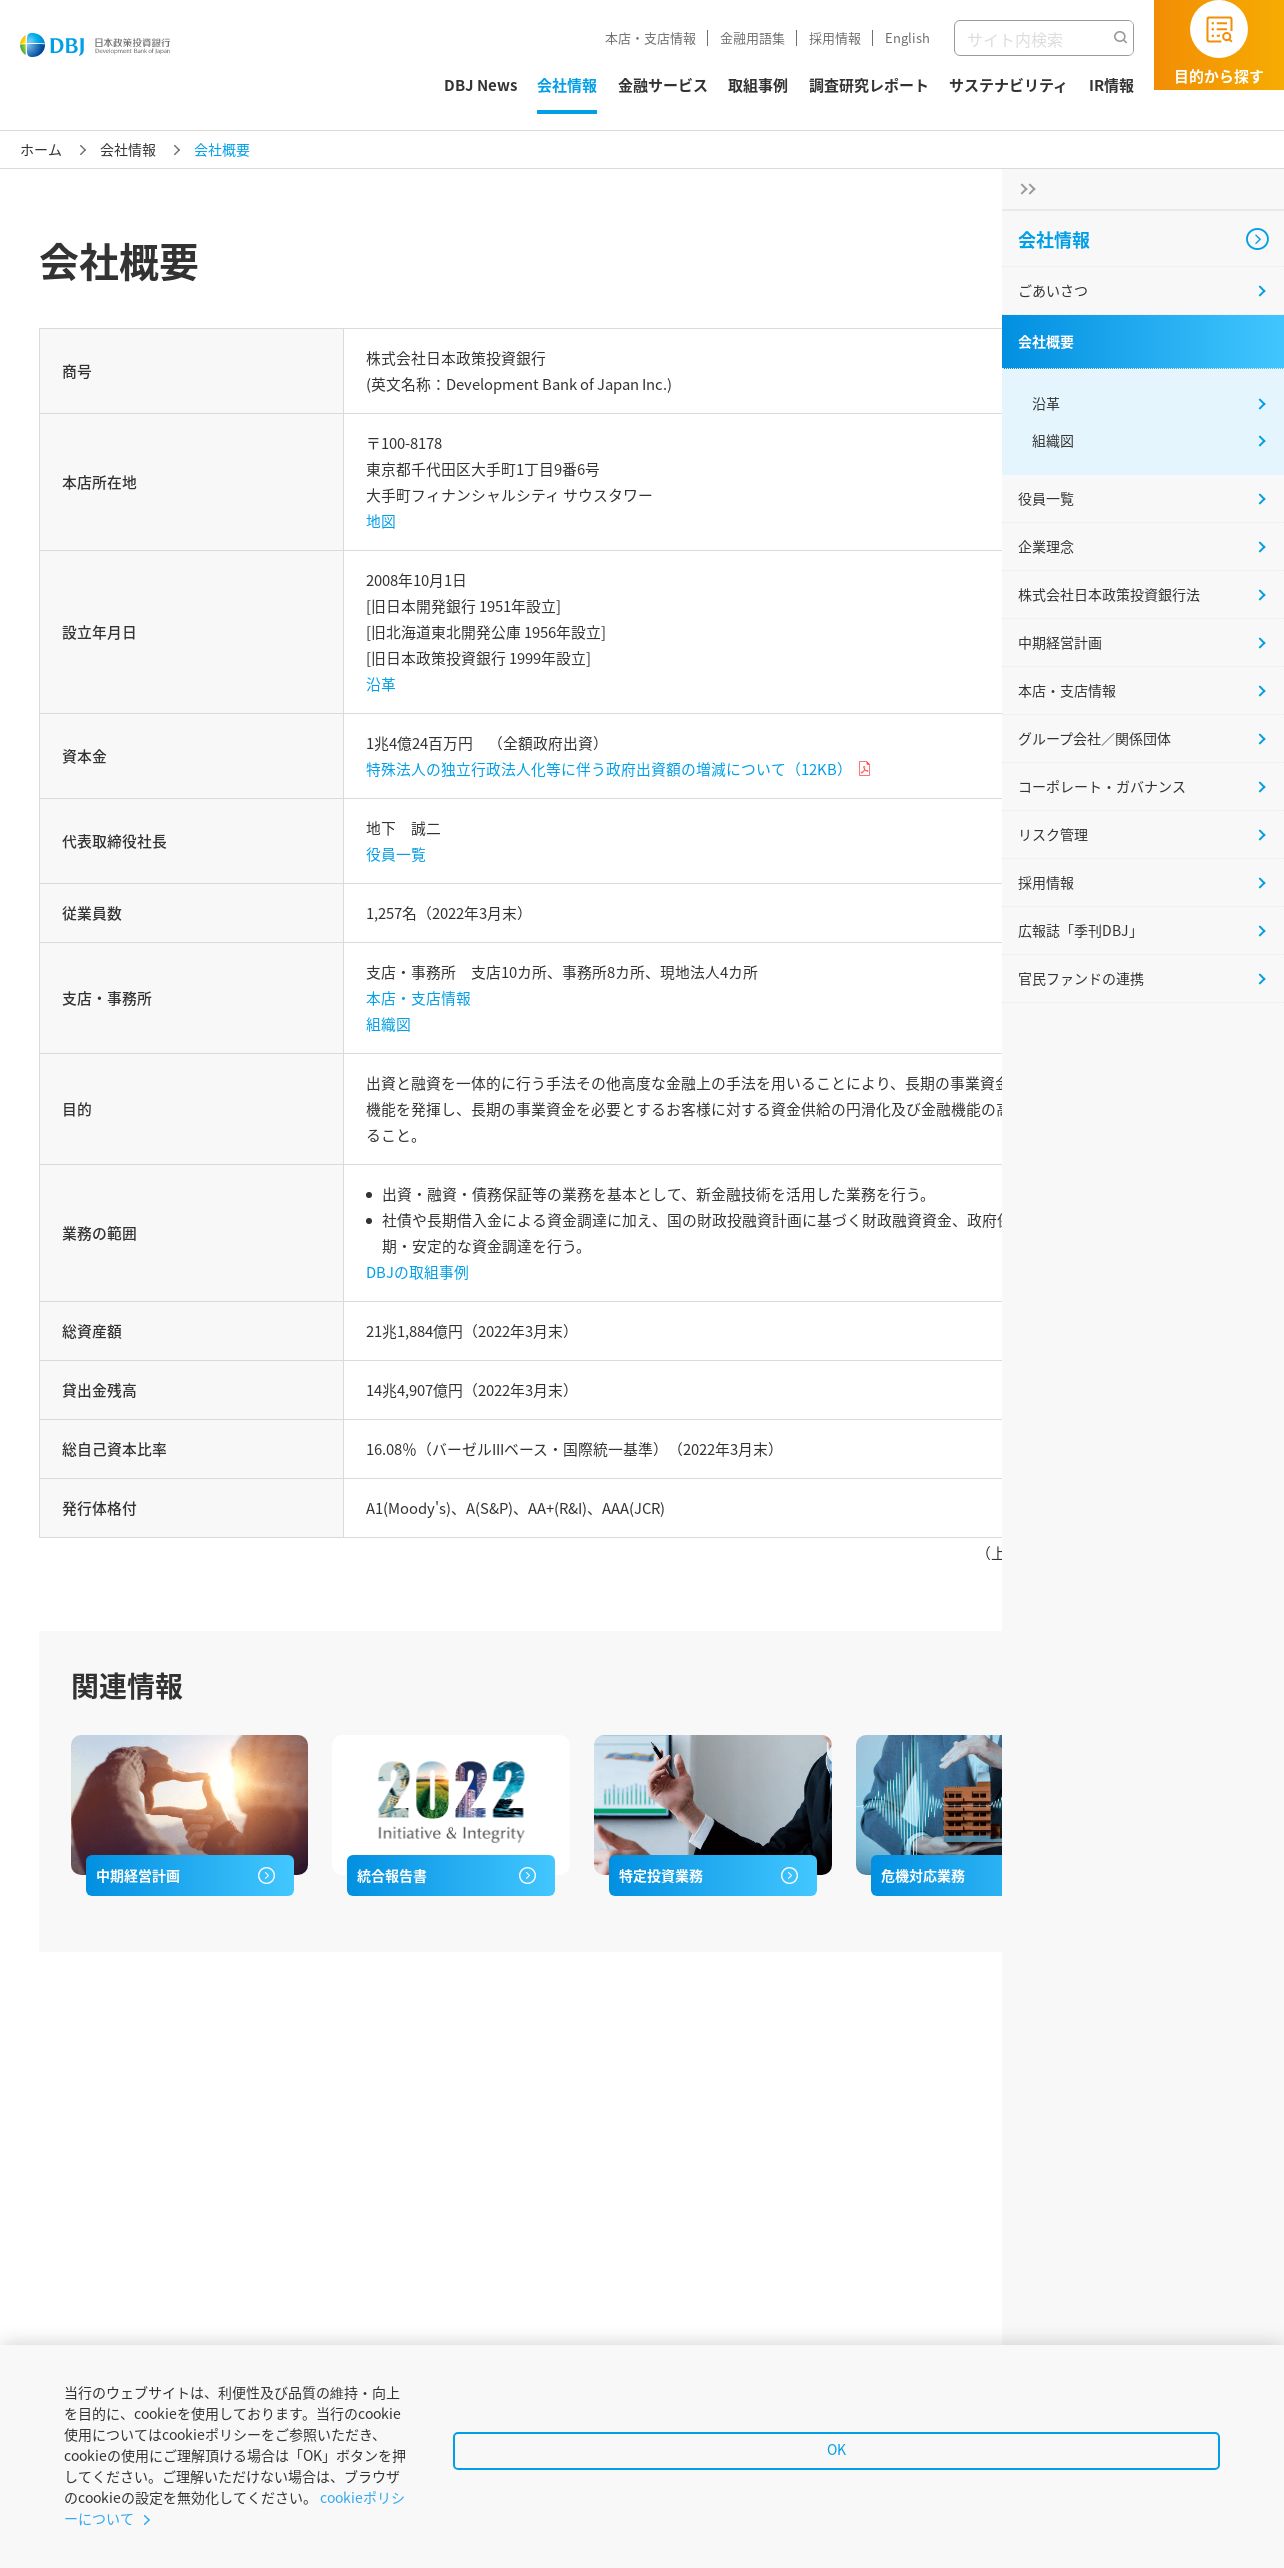This screenshot has width=1284, height=2568.
Task: Open コーポレート・ガバナンス sidebar item
Action: tap(1143, 787)
